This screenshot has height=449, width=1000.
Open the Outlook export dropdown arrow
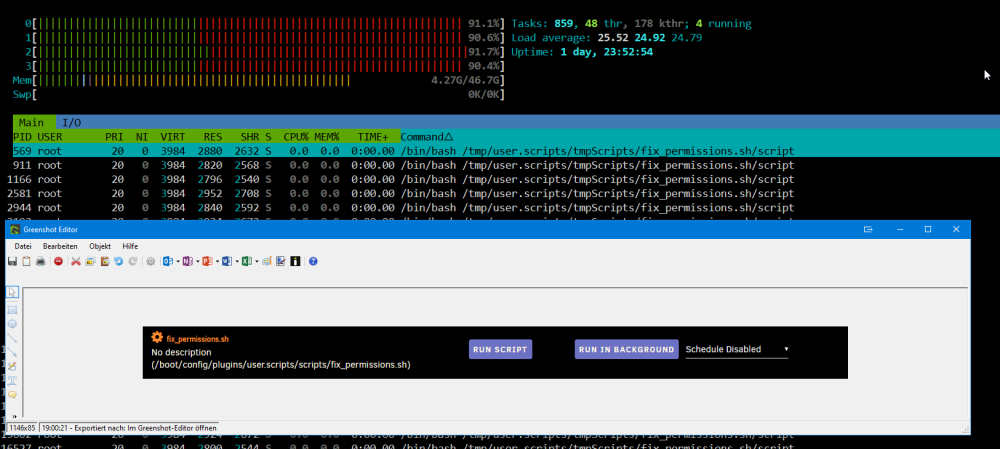coord(178,261)
